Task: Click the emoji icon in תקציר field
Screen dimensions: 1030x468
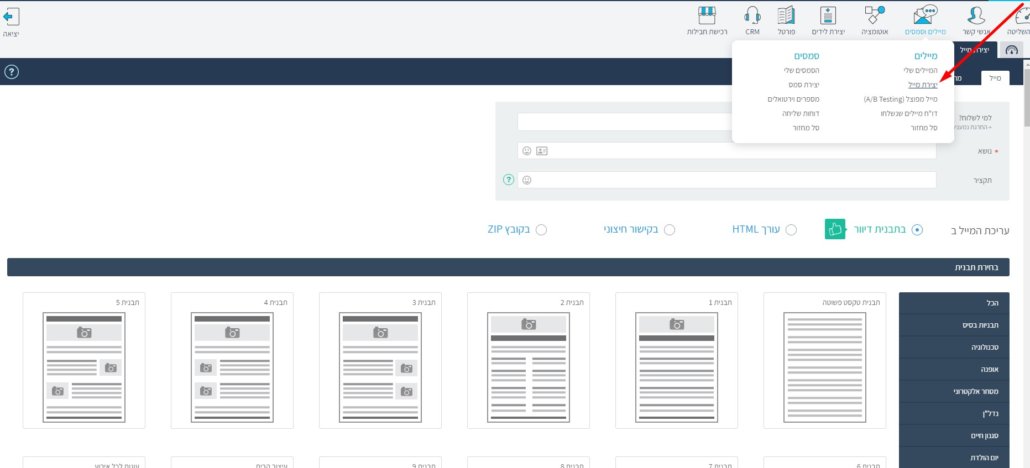Action: 527,180
